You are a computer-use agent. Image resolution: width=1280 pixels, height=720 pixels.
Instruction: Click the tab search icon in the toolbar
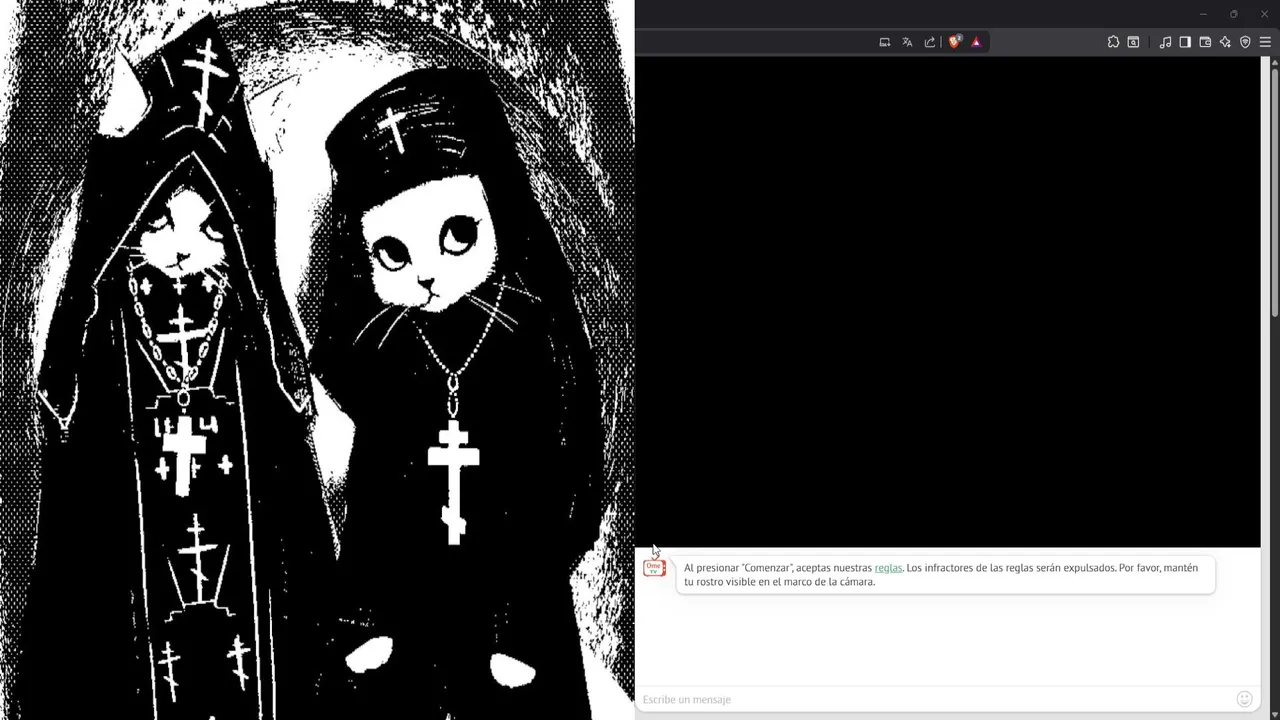(x=1133, y=42)
